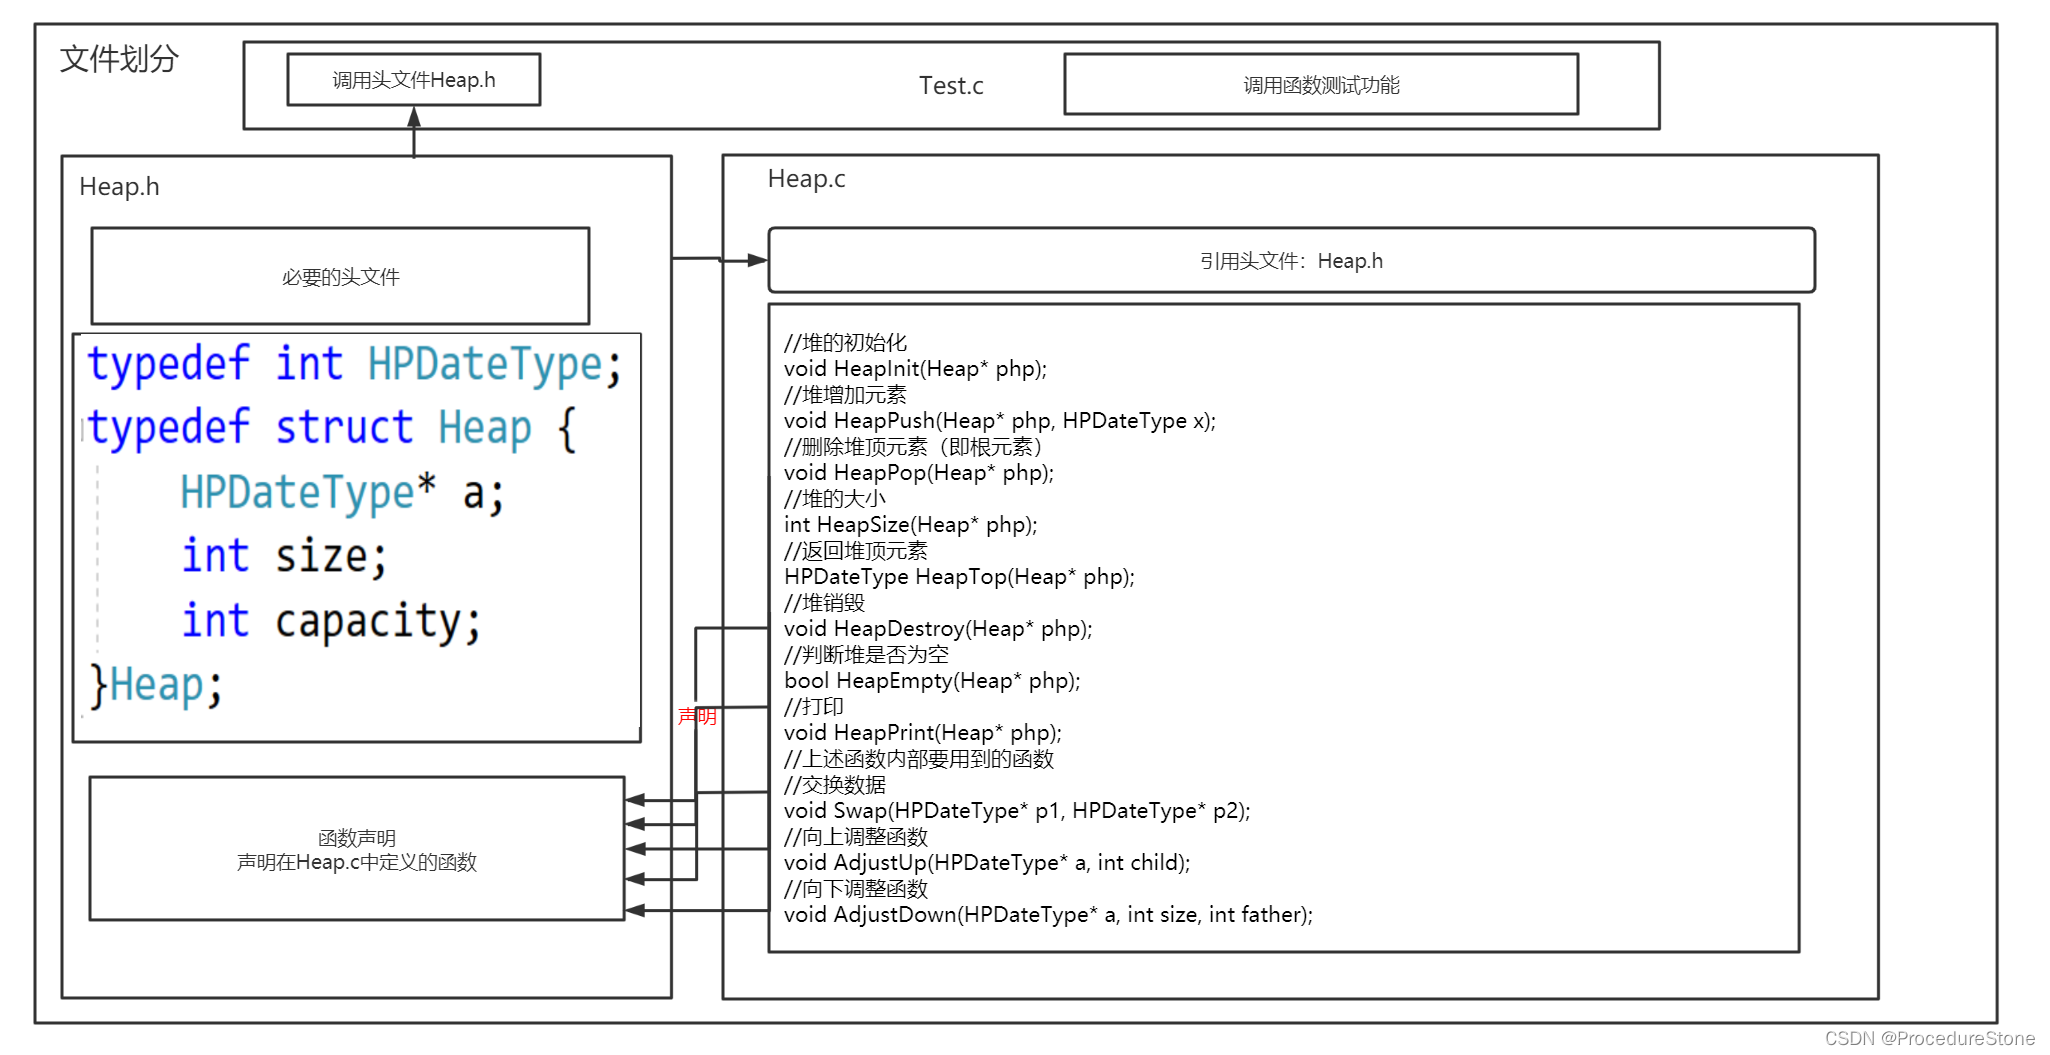
Task: Click the void AdjustDown declaration line
Action: (x=1048, y=915)
